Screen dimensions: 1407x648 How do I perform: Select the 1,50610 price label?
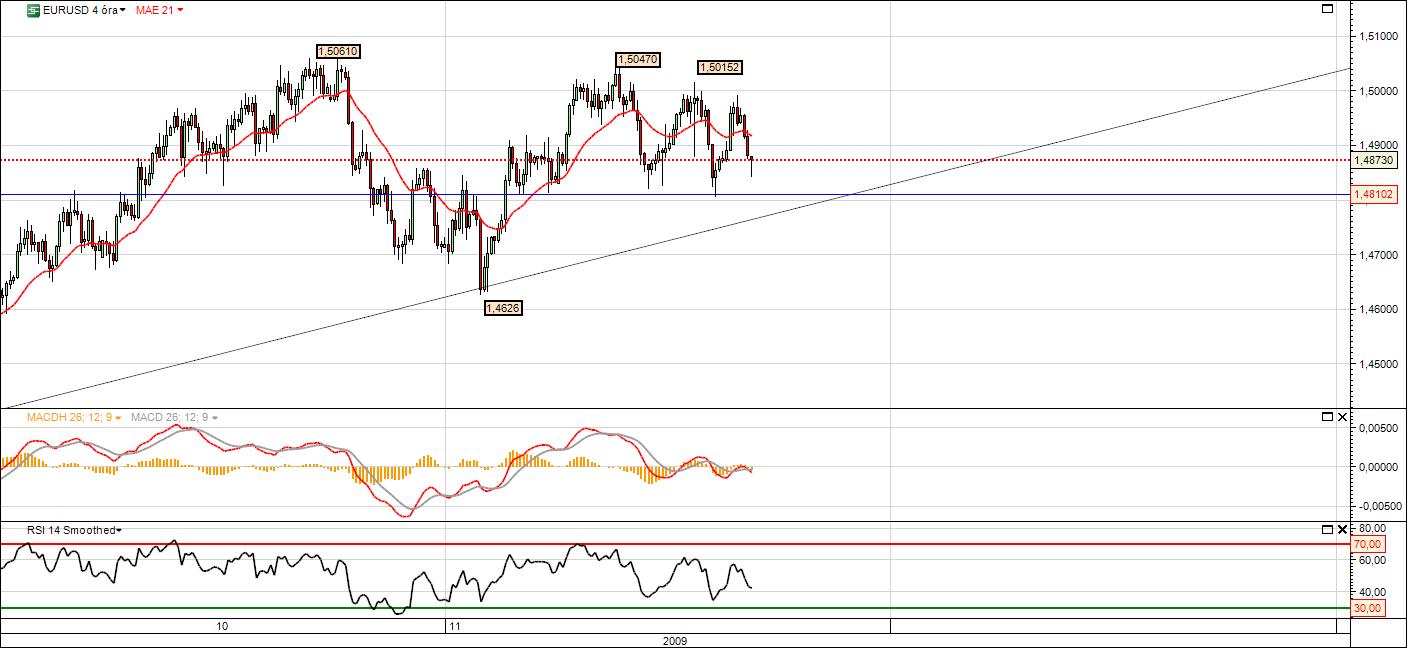click(338, 51)
